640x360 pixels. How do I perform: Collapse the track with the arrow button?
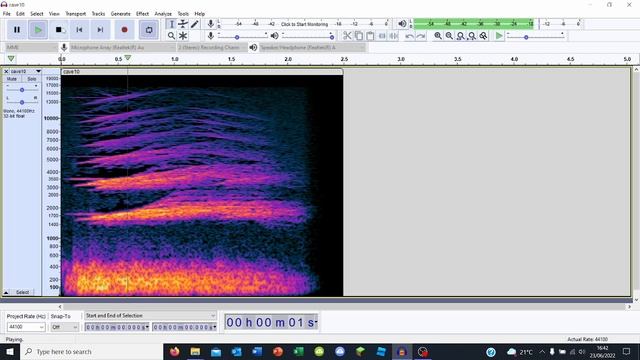(x=6, y=292)
